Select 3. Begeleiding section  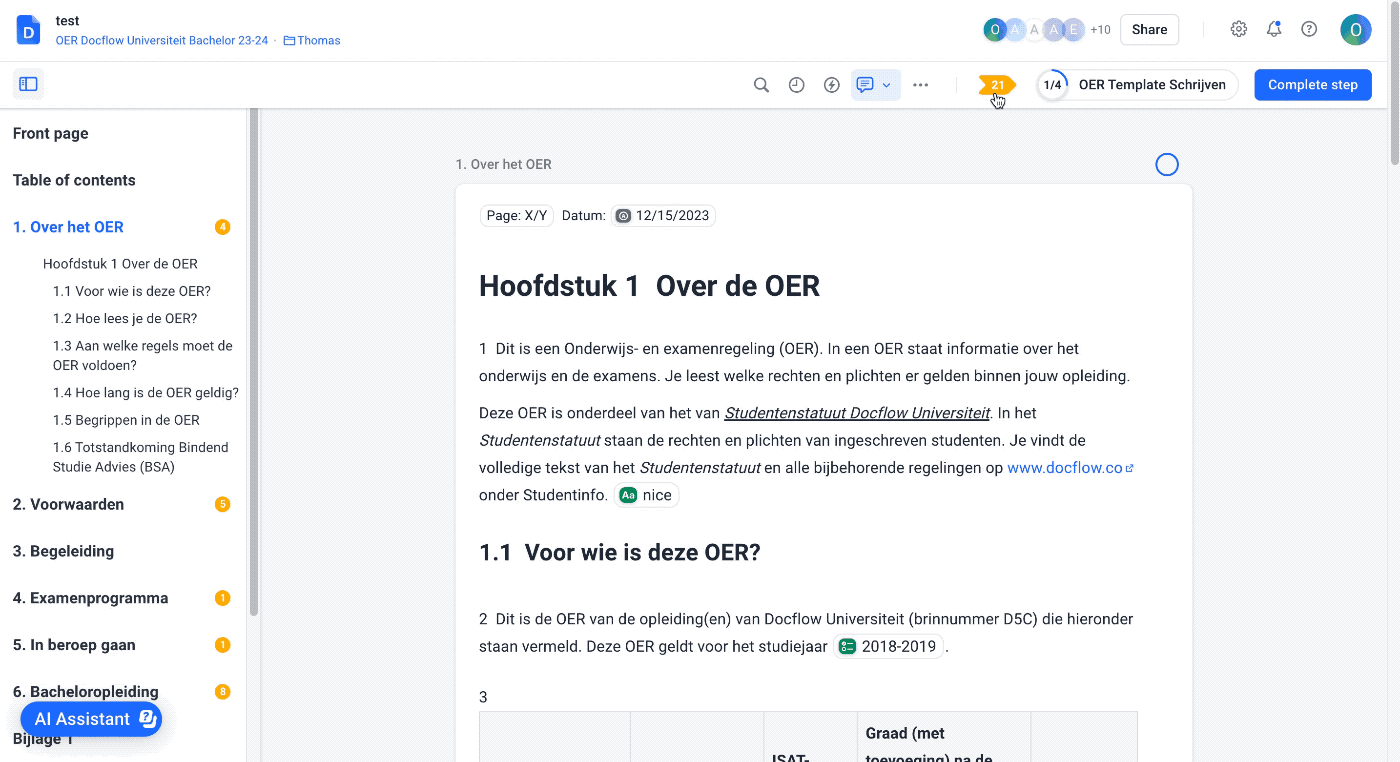(63, 551)
